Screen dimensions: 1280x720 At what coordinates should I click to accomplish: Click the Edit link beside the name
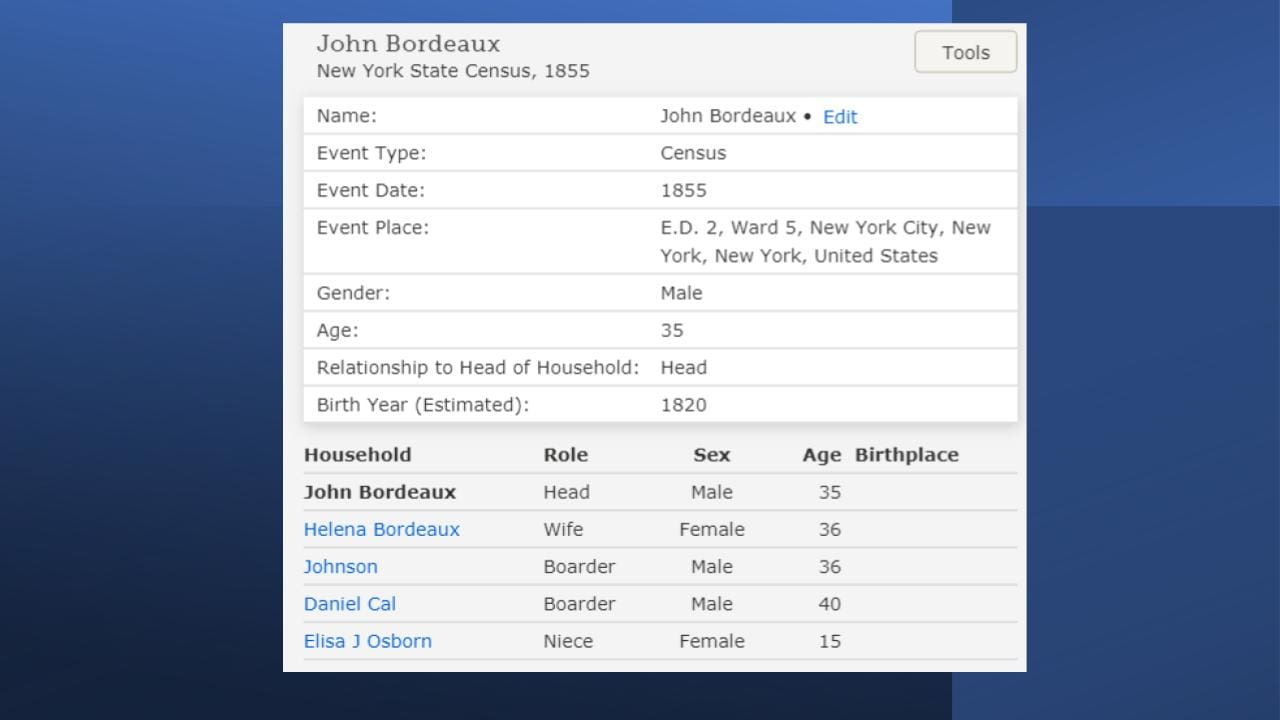(840, 116)
